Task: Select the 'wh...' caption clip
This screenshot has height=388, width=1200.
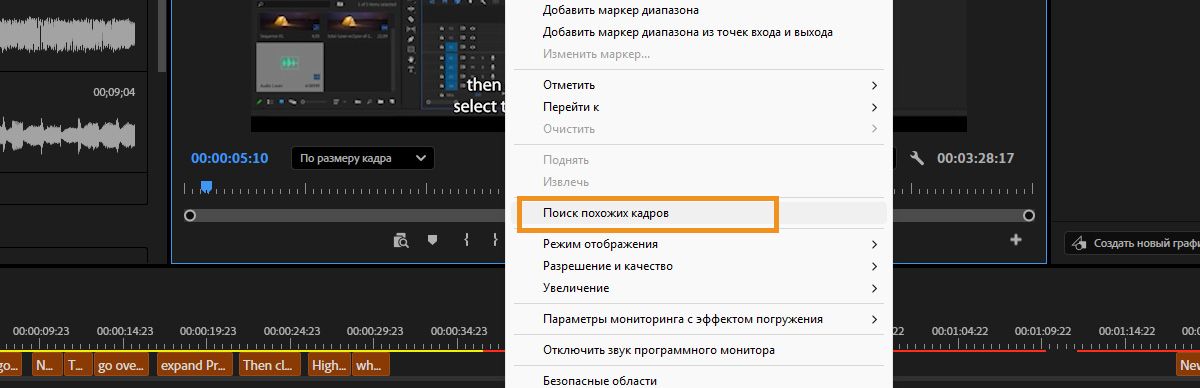Action: (370, 365)
